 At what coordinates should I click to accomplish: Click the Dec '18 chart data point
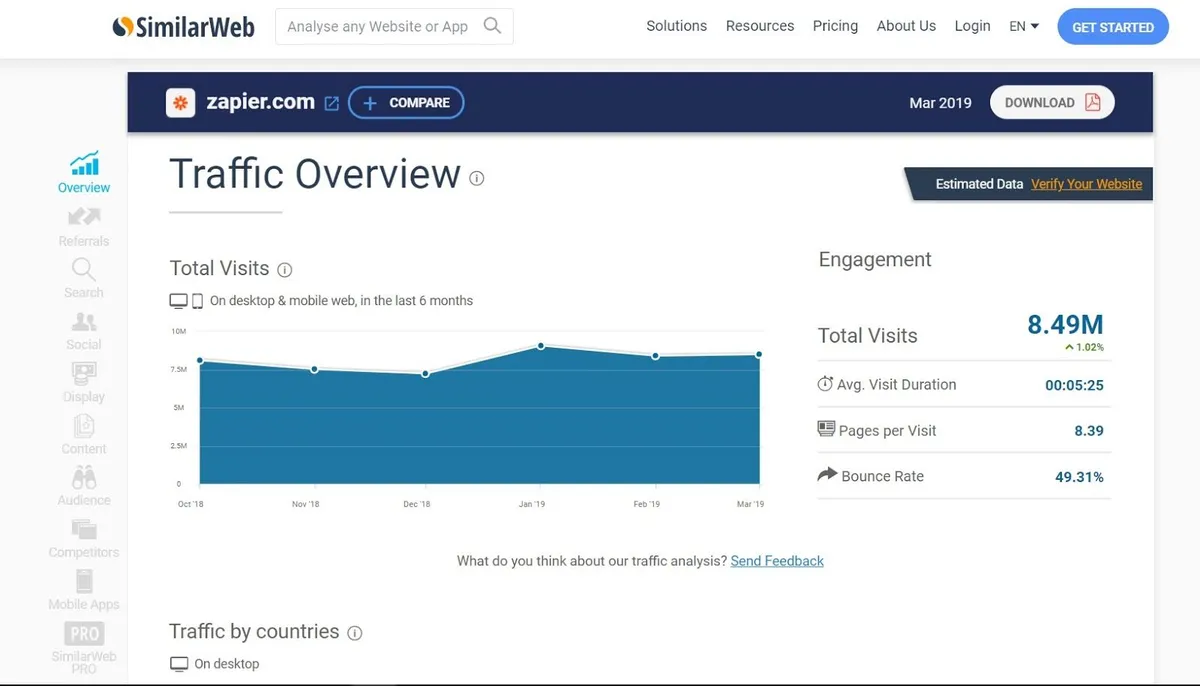[426, 374]
